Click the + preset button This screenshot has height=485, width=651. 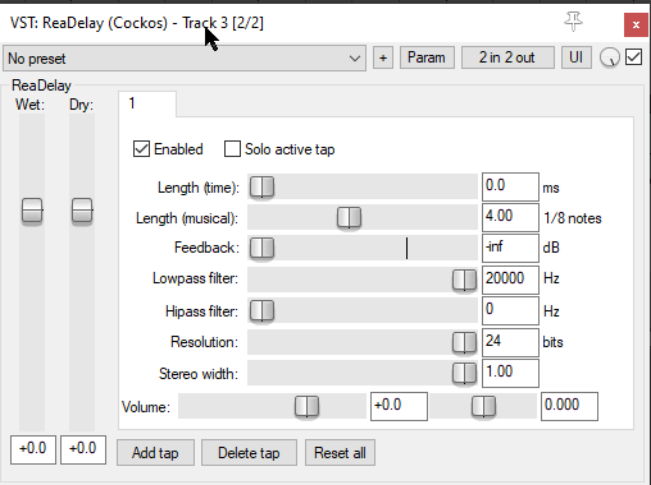(x=383, y=58)
